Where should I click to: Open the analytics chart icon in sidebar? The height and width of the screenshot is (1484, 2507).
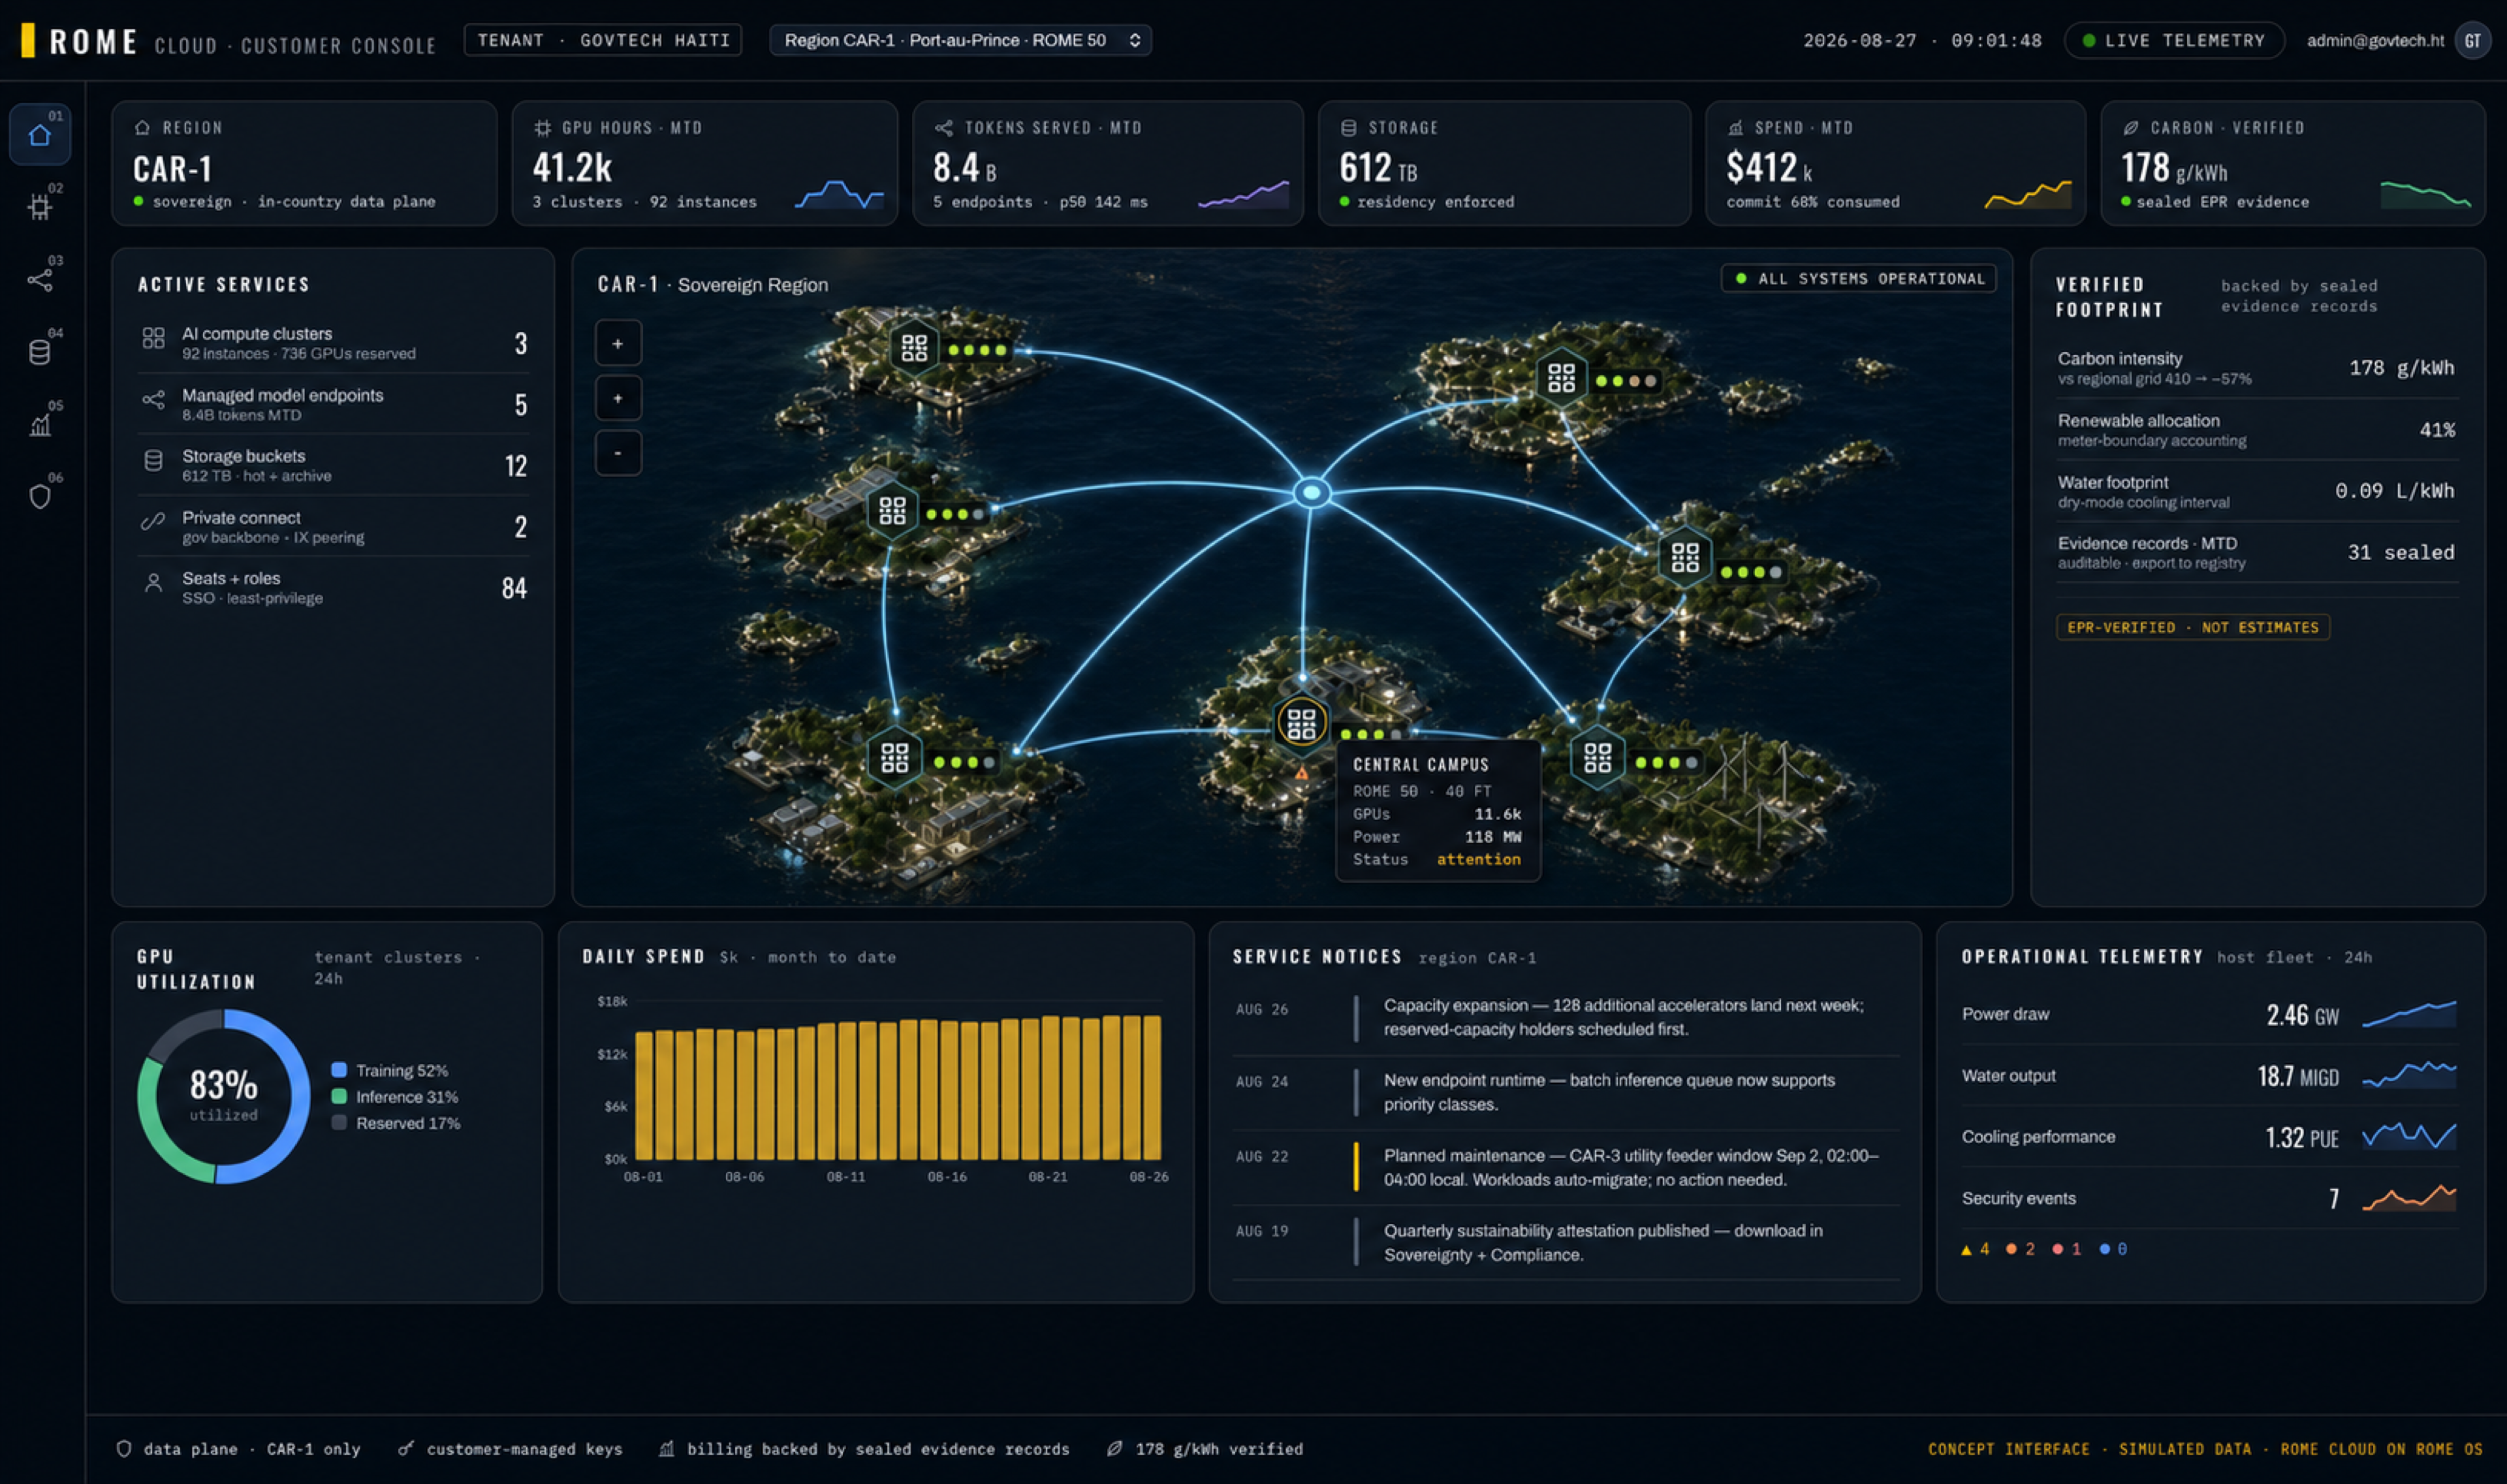[40, 425]
